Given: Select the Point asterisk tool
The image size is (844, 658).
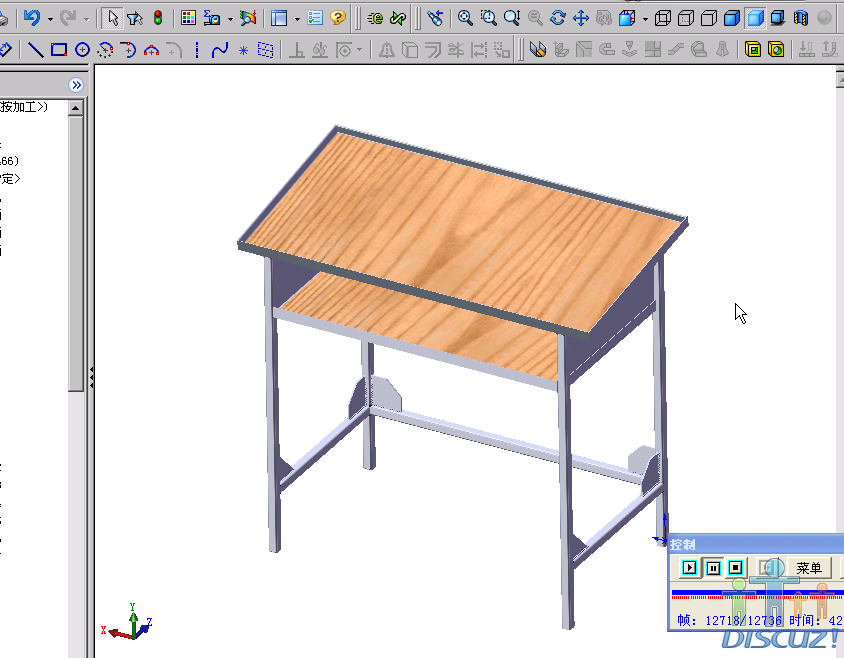Looking at the screenshot, I should point(243,51).
